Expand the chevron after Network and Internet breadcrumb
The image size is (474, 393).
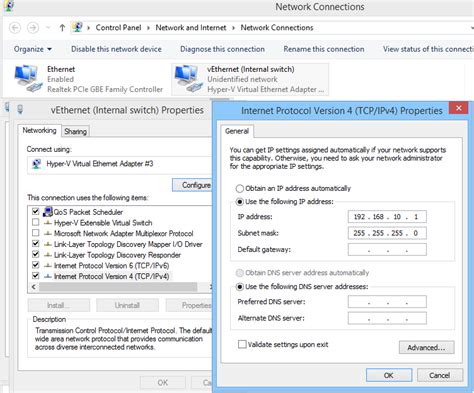[x=233, y=28]
